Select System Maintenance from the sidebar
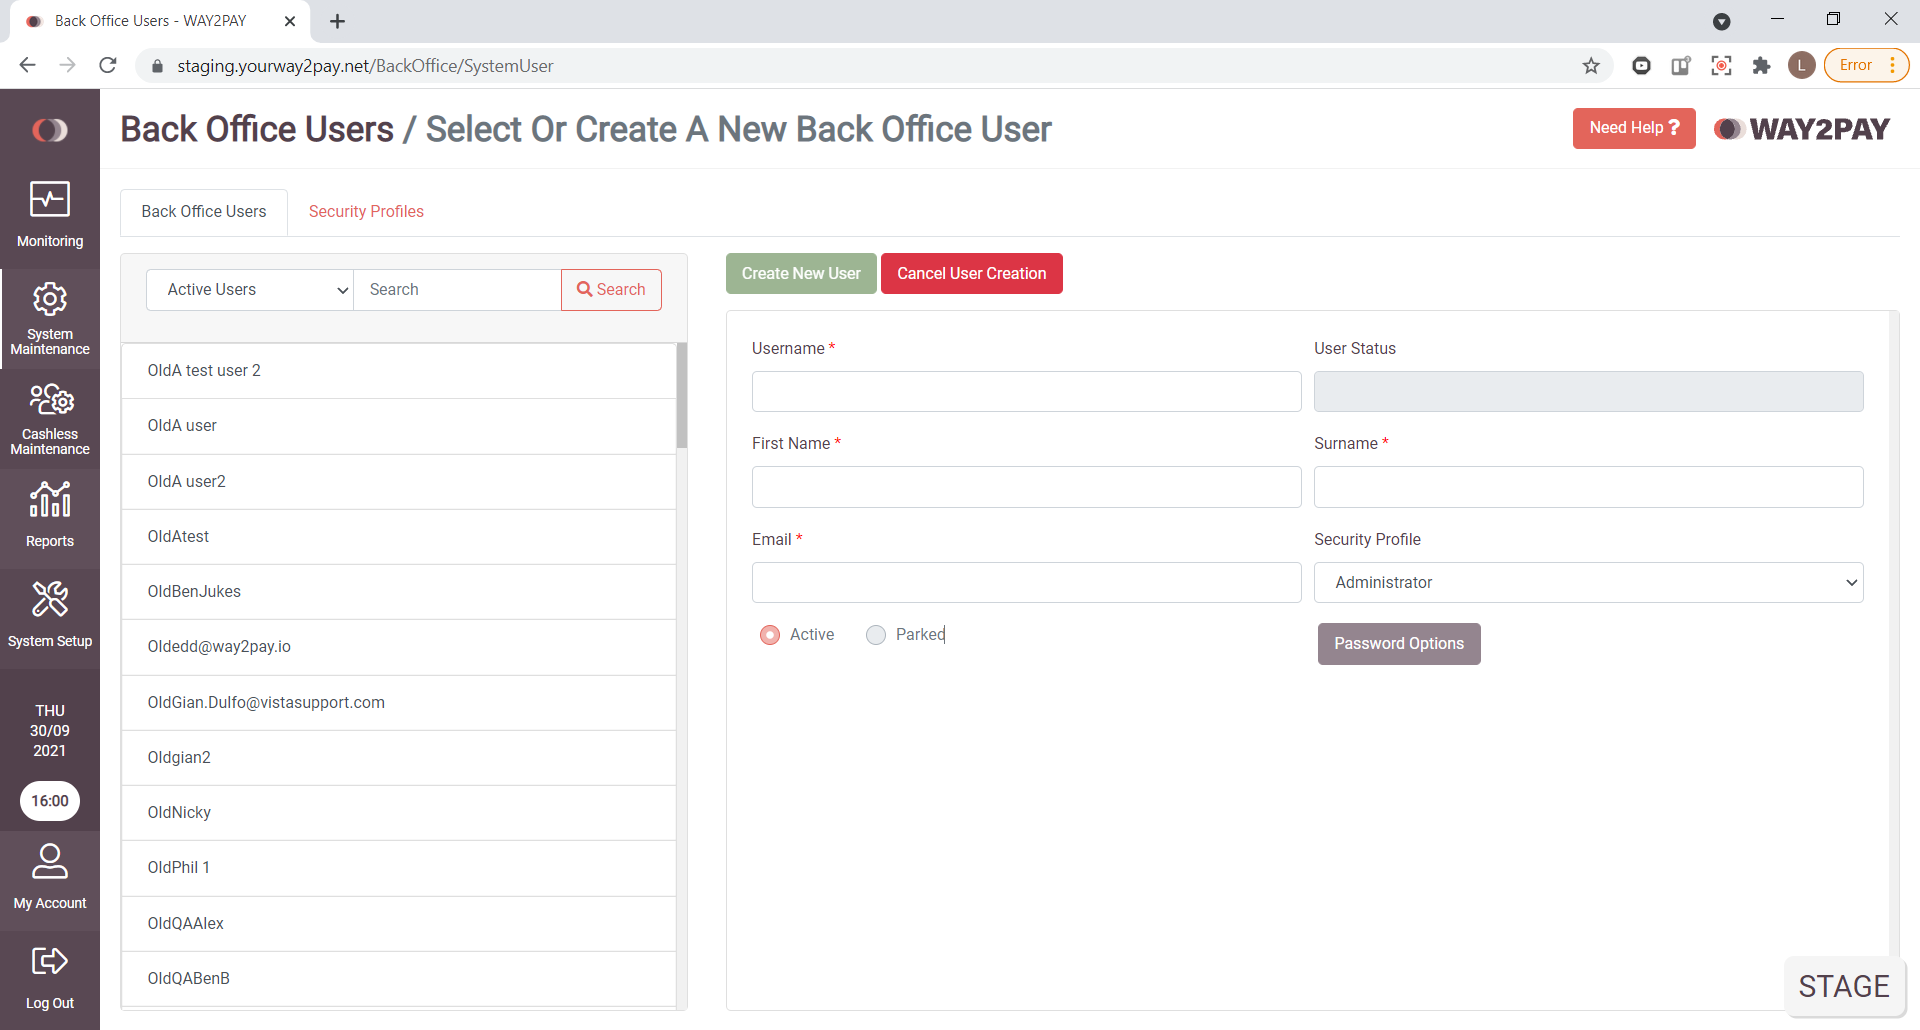The height and width of the screenshot is (1030, 1920). tap(49, 317)
